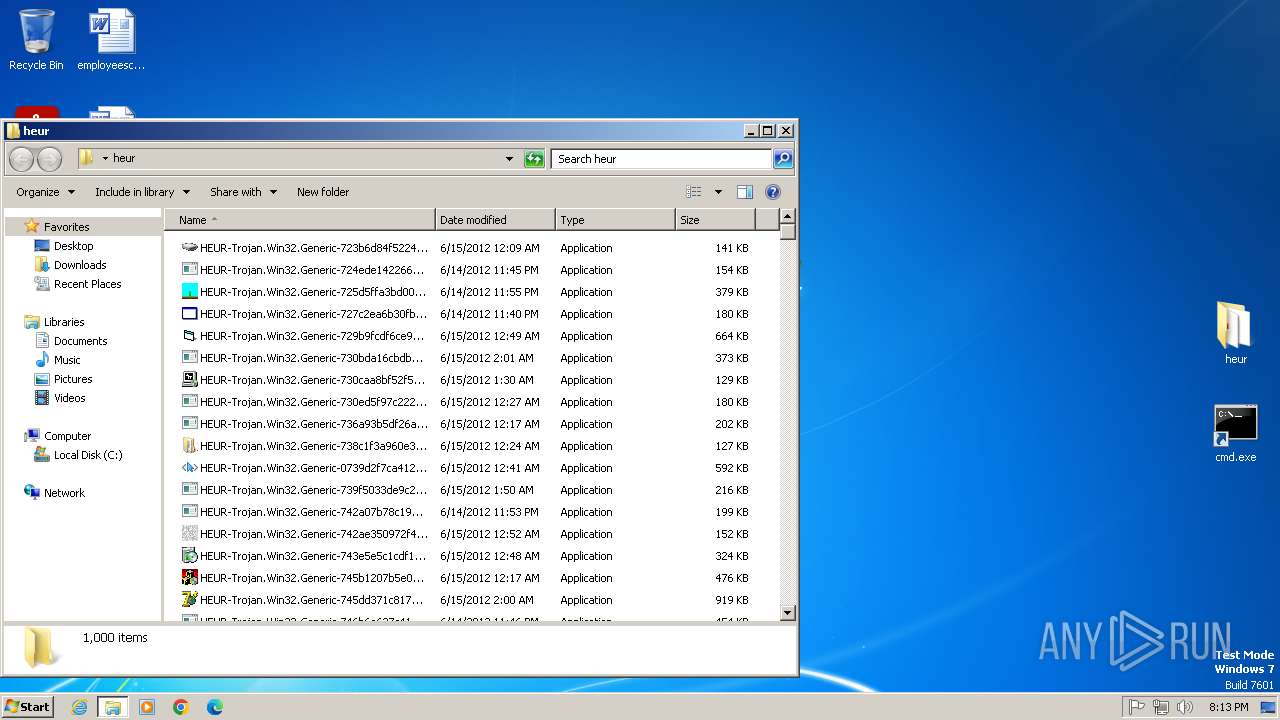Click icon of Generic-727c2ea6b30fb file
This screenshot has width=1280, height=720.
point(190,314)
